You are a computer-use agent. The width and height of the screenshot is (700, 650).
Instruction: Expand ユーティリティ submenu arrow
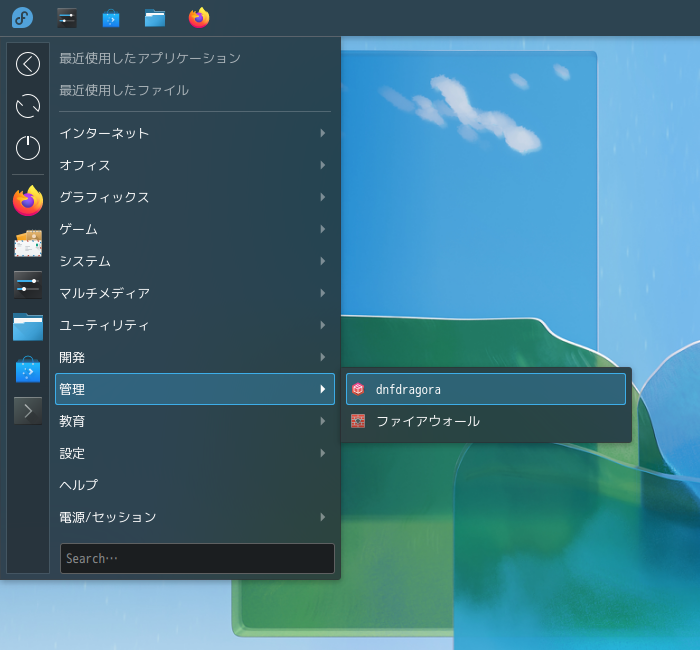(323, 325)
